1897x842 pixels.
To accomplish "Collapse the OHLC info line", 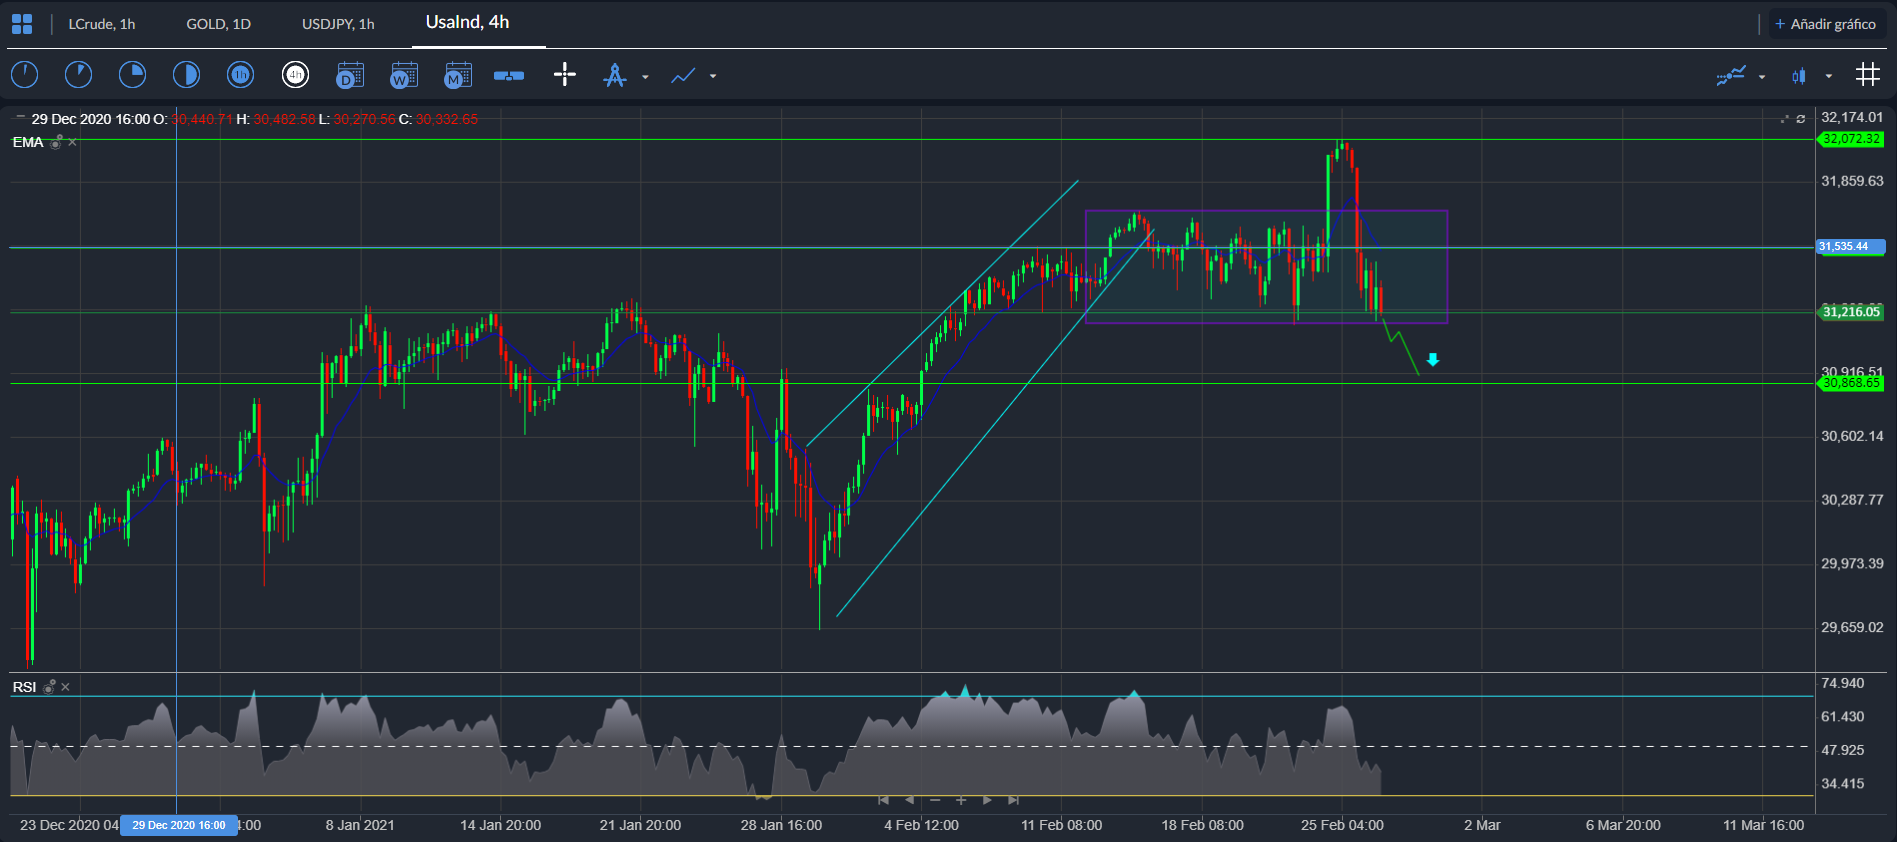I will point(20,118).
